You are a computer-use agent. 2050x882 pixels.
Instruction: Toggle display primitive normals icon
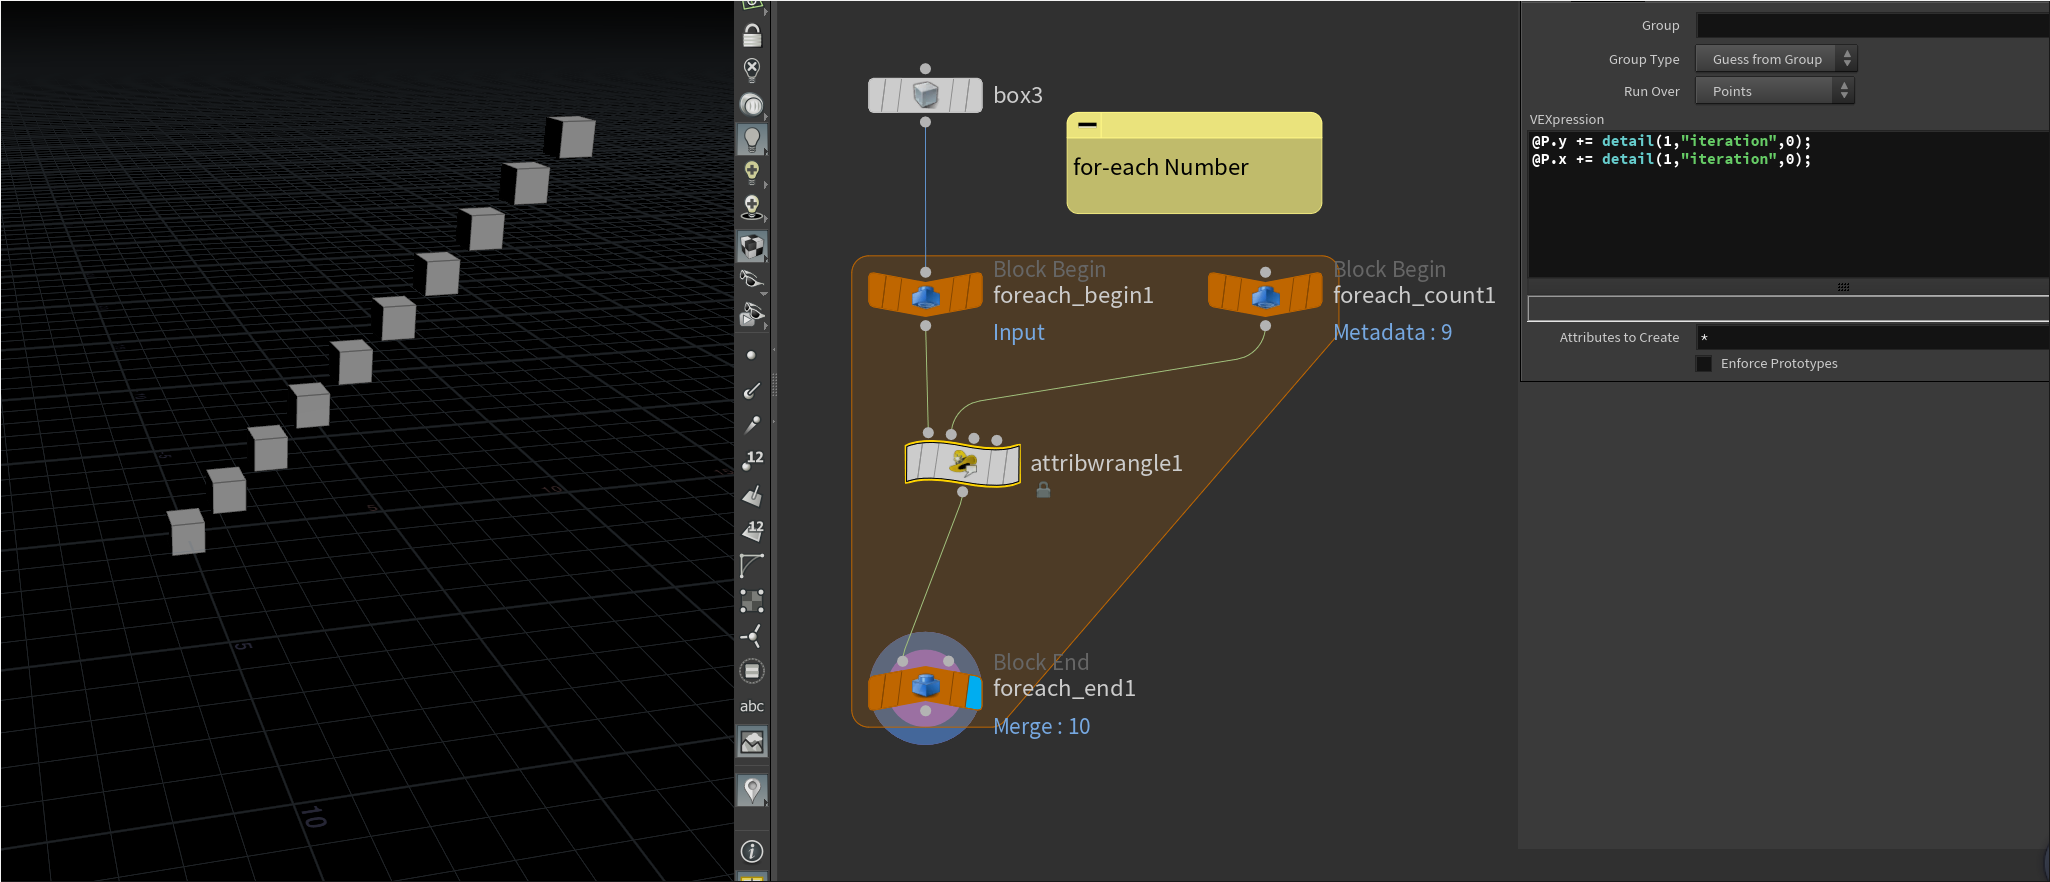click(752, 495)
